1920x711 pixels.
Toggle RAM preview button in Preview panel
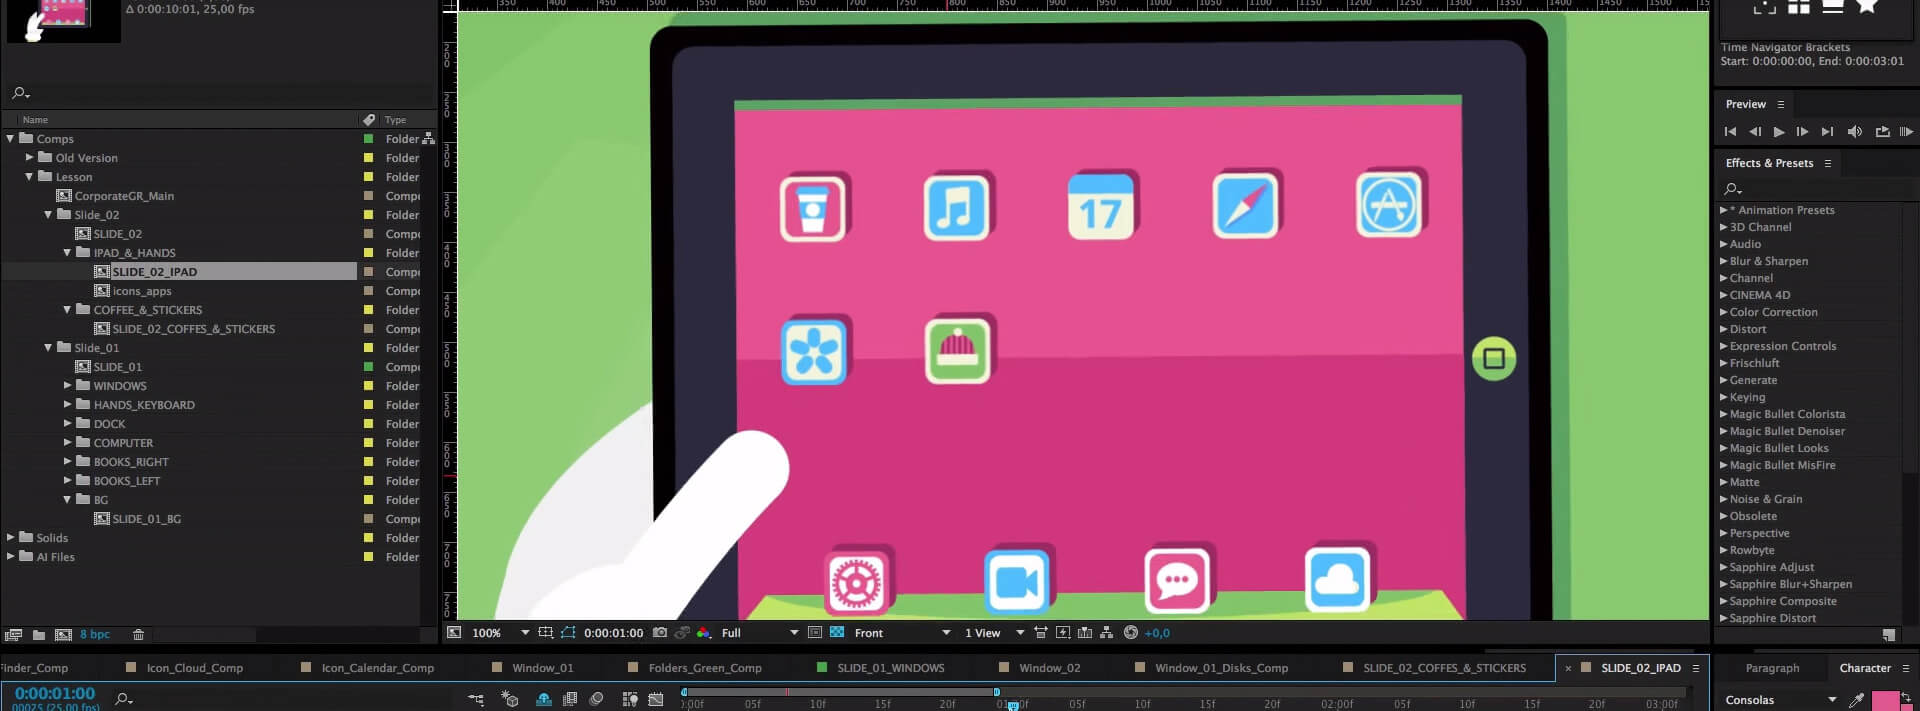coord(1906,132)
